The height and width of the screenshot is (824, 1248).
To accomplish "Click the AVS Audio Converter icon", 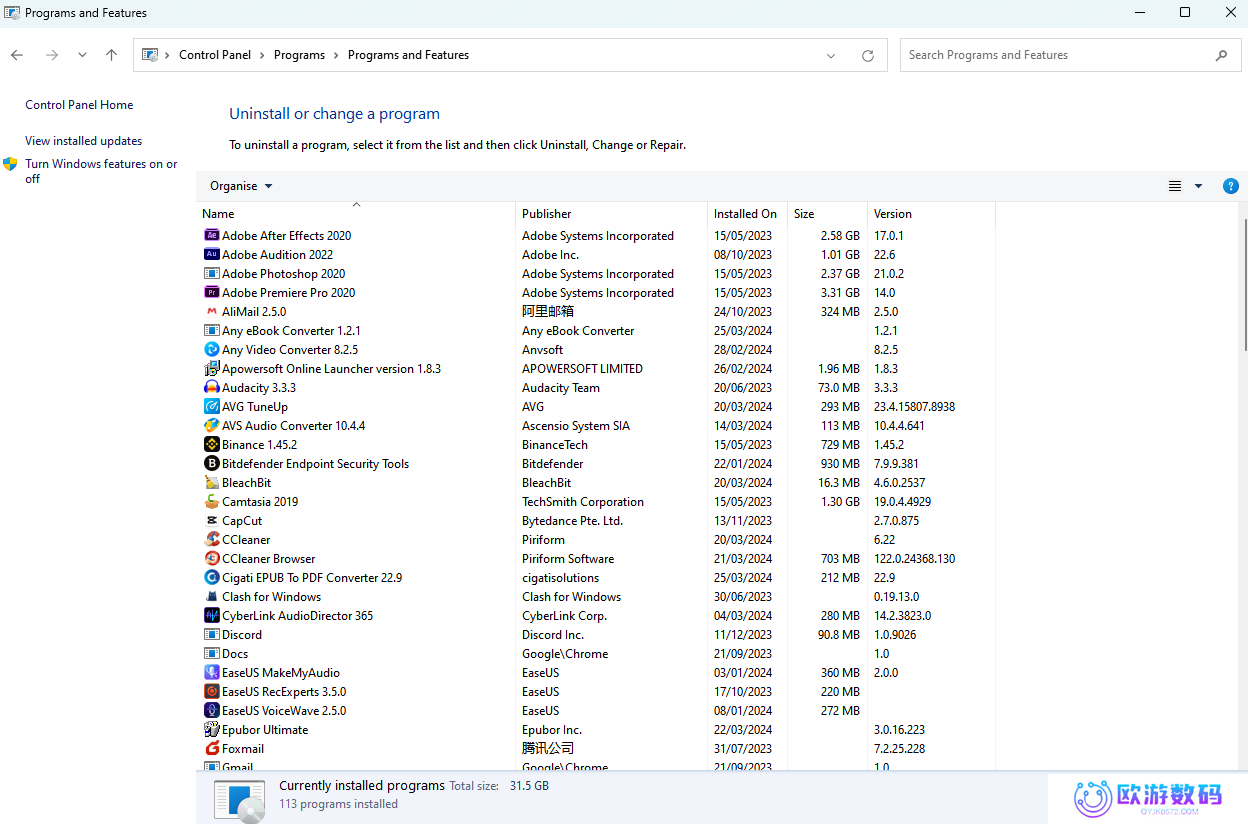I will [x=211, y=426].
